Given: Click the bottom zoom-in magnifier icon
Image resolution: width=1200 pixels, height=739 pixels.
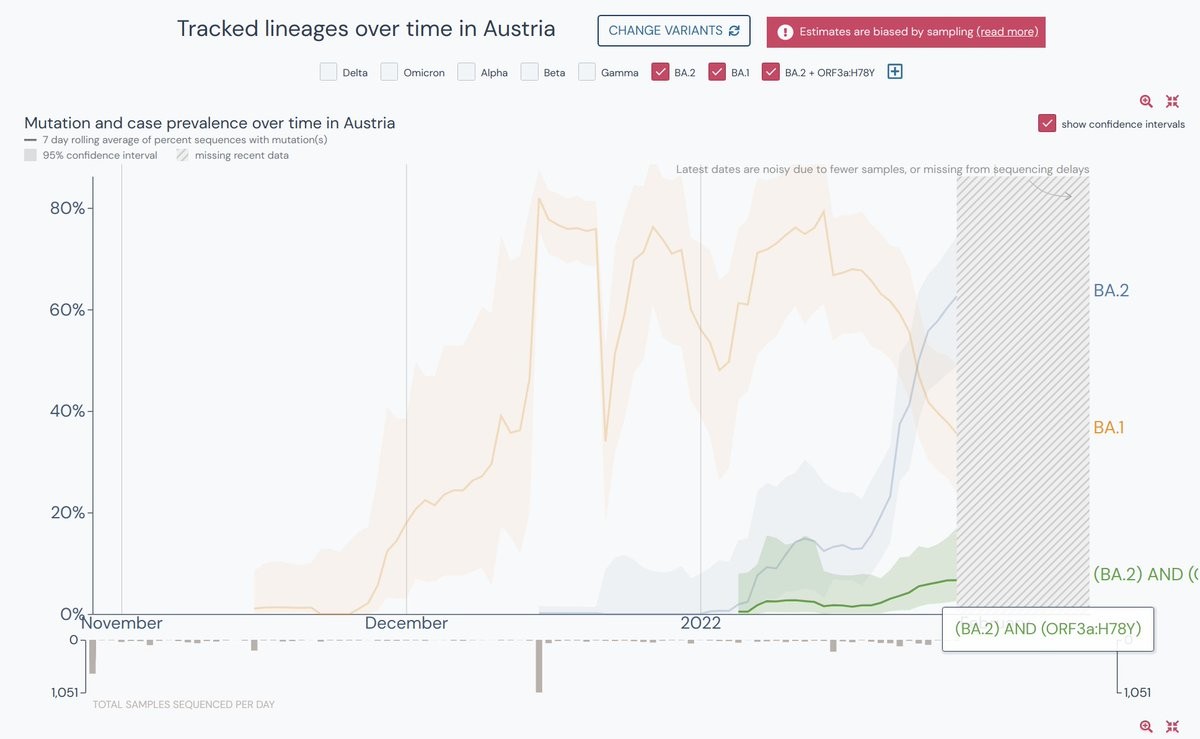Looking at the screenshot, I should pos(1146,727).
